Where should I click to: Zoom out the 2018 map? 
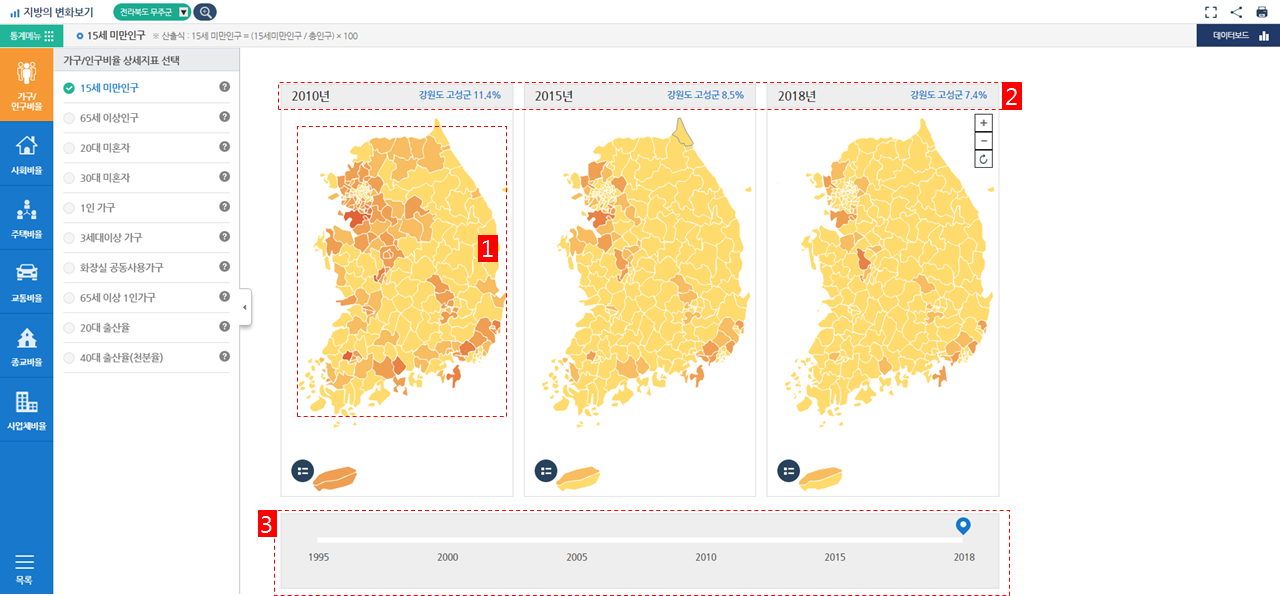pos(983,141)
